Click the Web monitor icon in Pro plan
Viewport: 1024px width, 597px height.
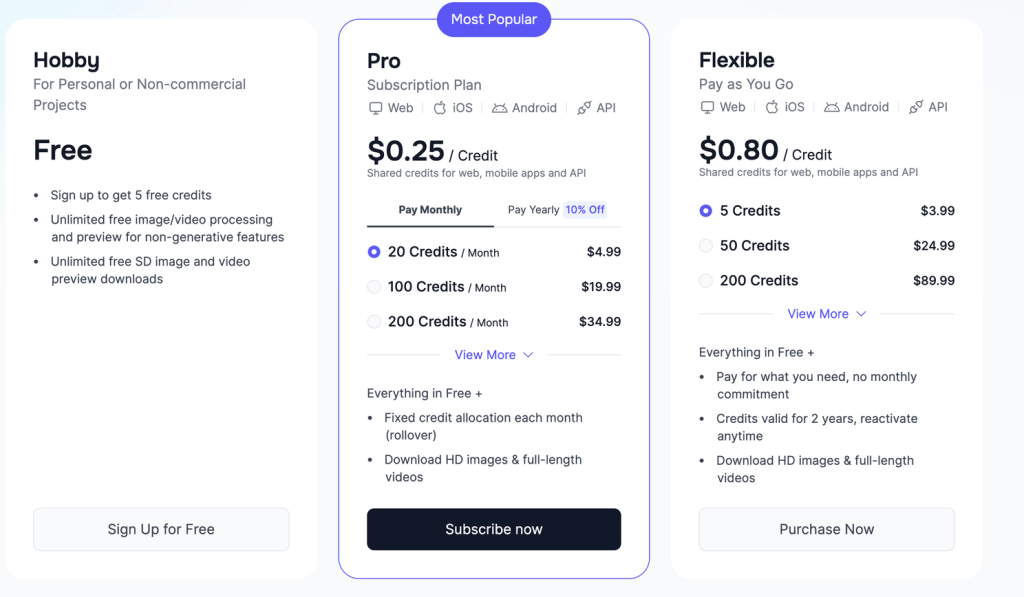coord(376,108)
